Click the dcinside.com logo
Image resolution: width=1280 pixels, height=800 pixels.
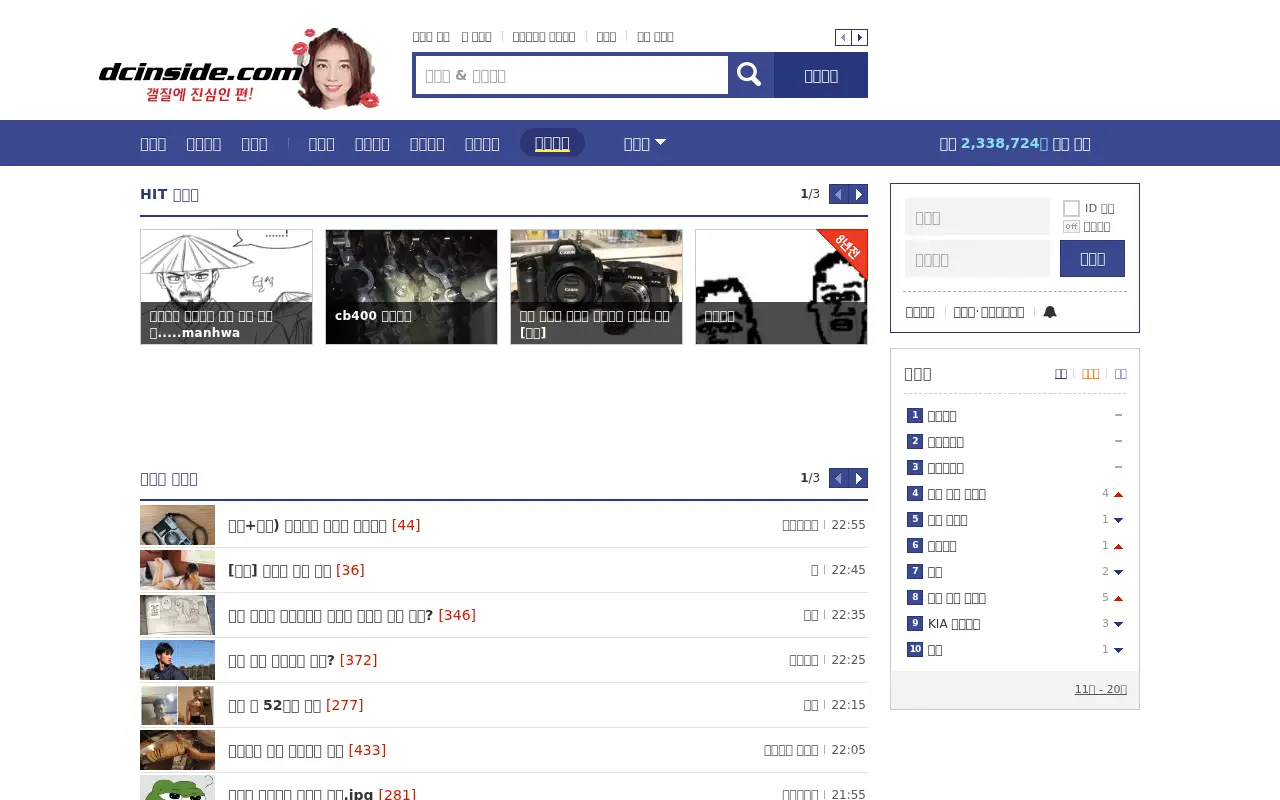point(200,72)
